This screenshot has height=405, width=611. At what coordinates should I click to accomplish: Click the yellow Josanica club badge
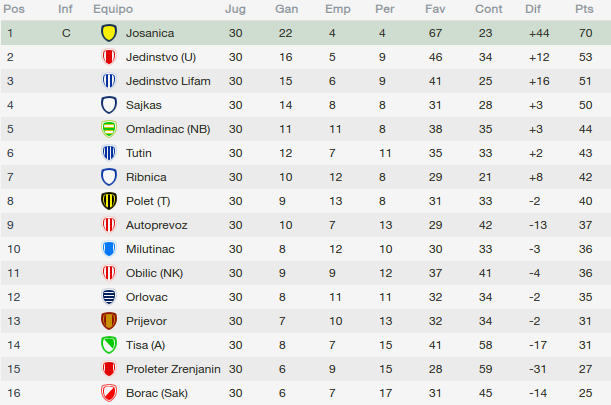[109, 33]
